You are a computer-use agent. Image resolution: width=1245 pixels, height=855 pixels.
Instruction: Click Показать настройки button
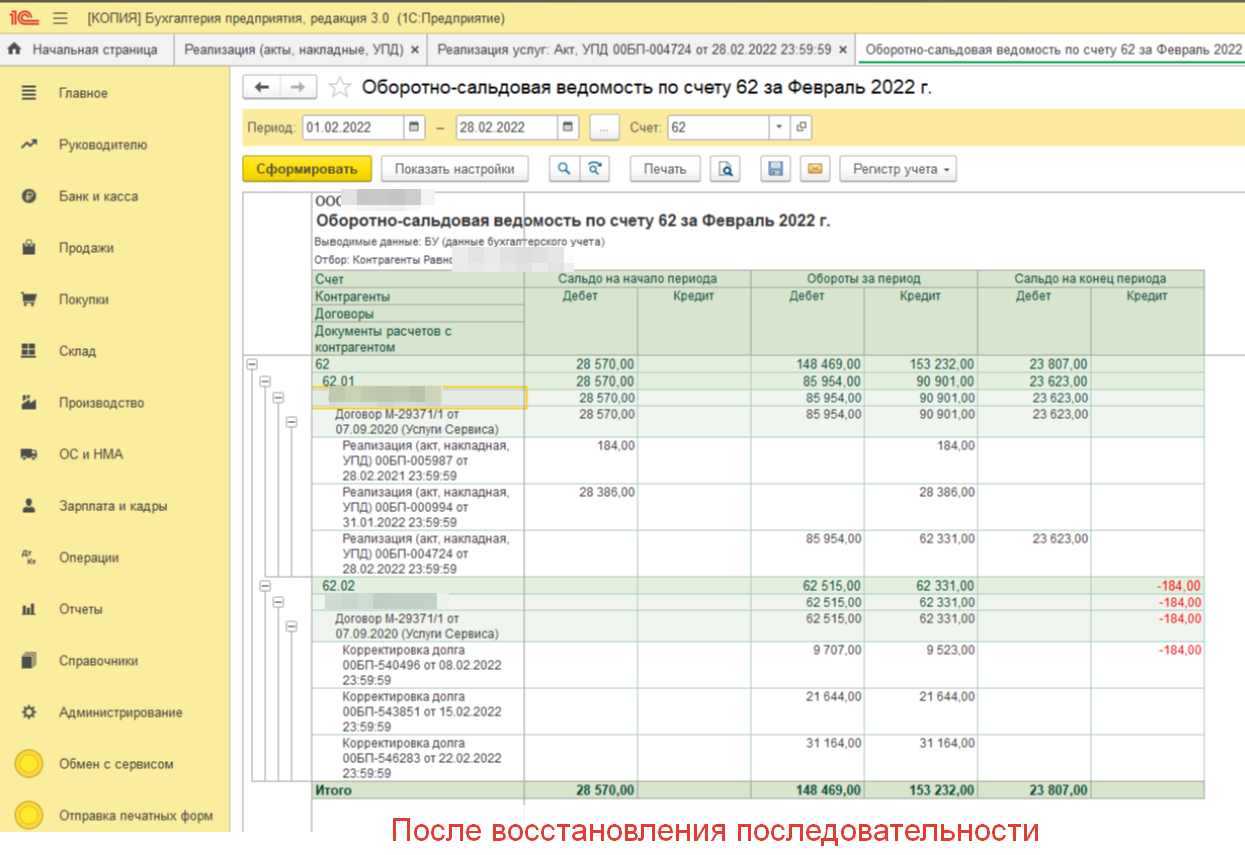tap(455, 169)
